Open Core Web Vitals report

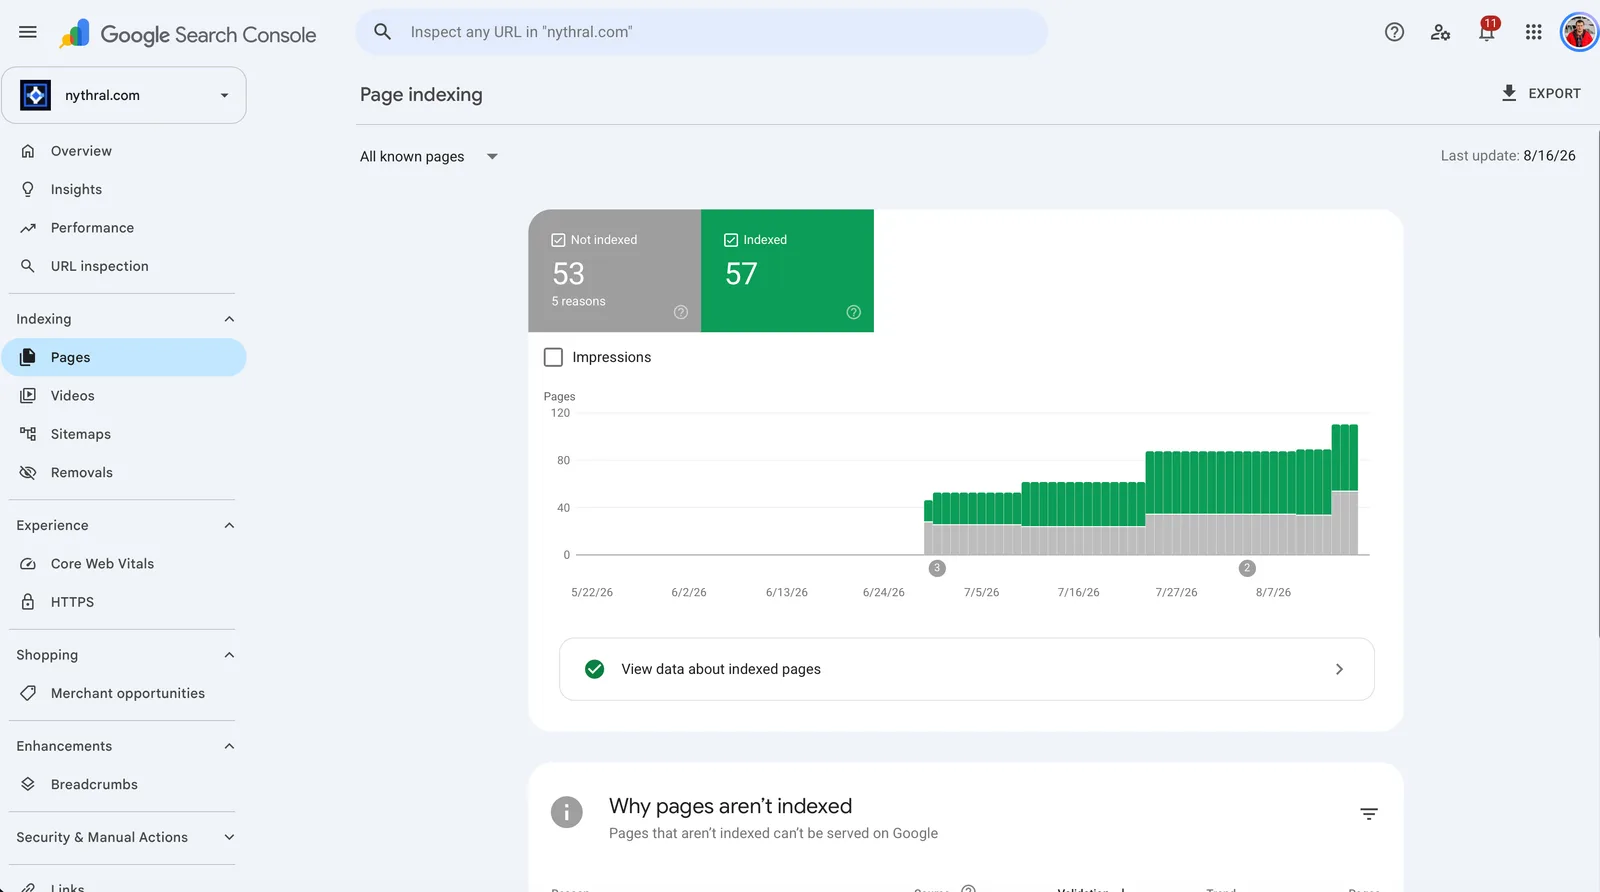pos(124,564)
